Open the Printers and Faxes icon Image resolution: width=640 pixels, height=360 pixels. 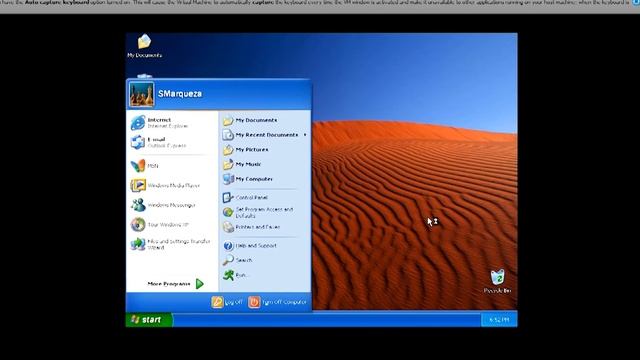coord(228,227)
